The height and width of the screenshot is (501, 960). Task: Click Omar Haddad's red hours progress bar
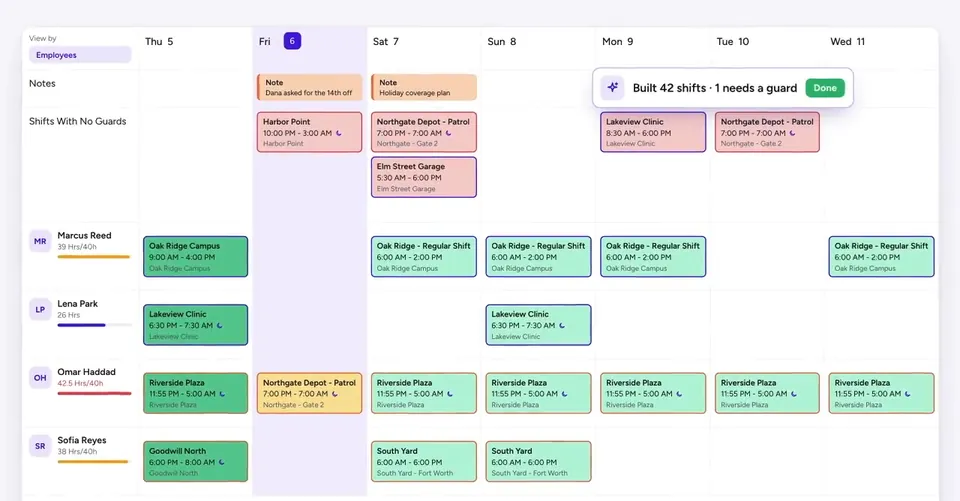(x=94, y=393)
